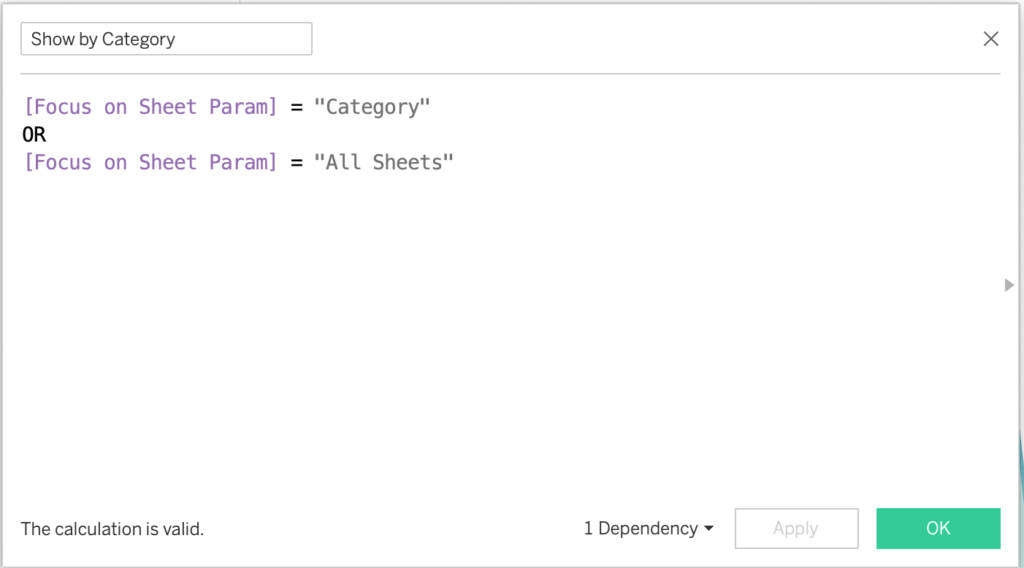Click the equals sign on the third line
This screenshot has width=1024, height=568.
click(296, 162)
